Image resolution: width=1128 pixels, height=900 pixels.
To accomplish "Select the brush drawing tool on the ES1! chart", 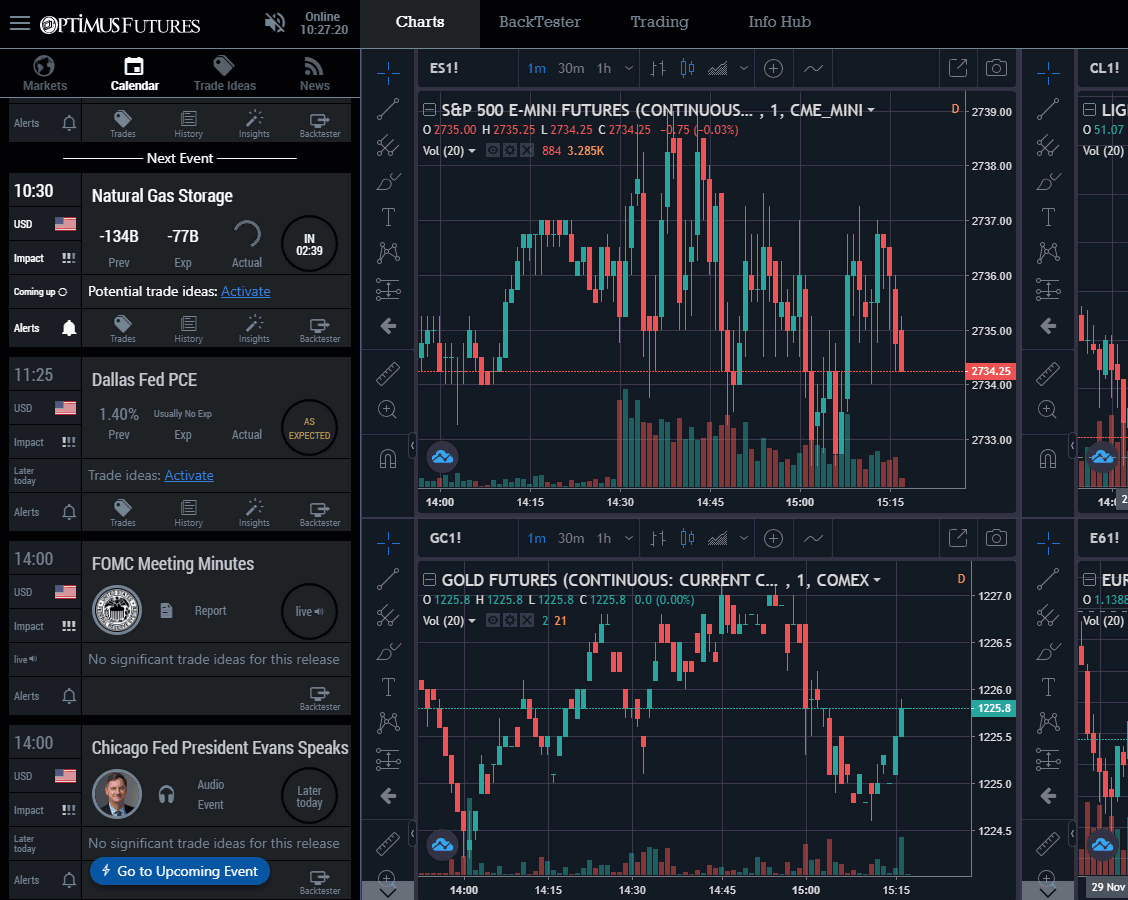I will [x=388, y=181].
